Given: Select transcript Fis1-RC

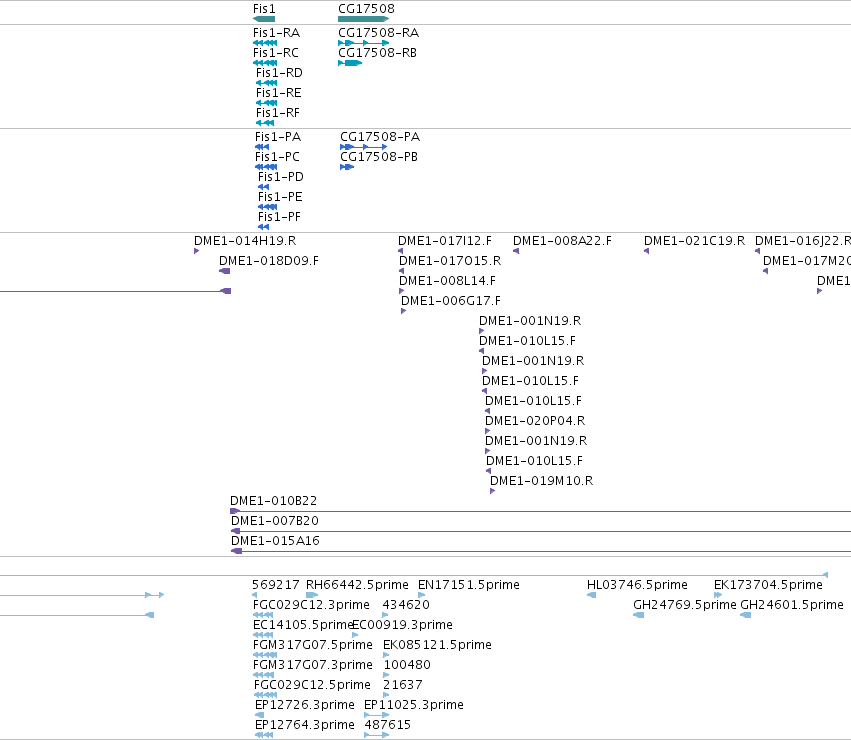Looking at the screenshot, I should [x=276, y=53].
